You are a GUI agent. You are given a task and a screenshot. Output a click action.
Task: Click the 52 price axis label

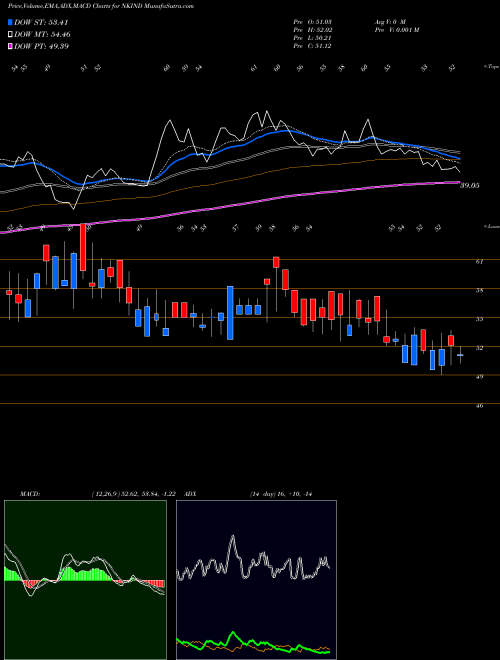tap(479, 348)
